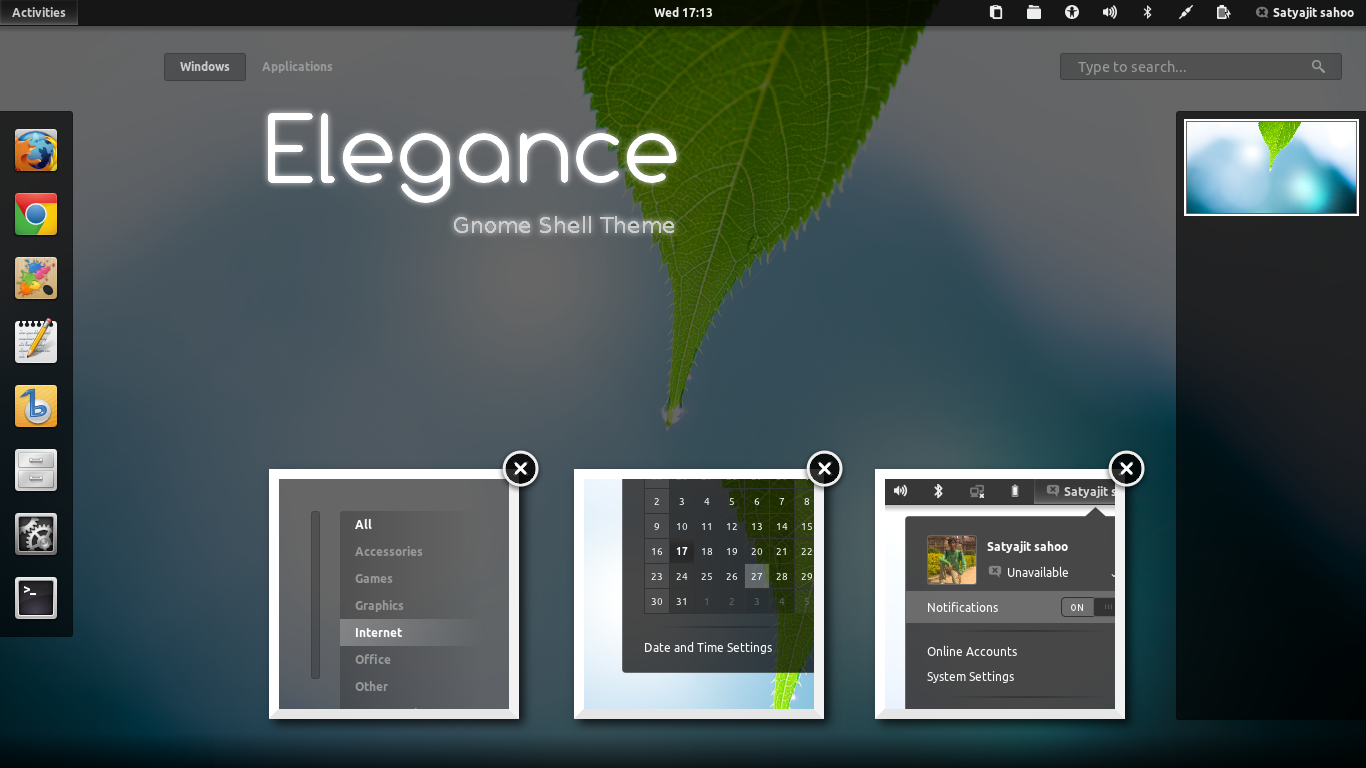Click Bluetooth icon inside user menu thumbnail

[938, 491]
